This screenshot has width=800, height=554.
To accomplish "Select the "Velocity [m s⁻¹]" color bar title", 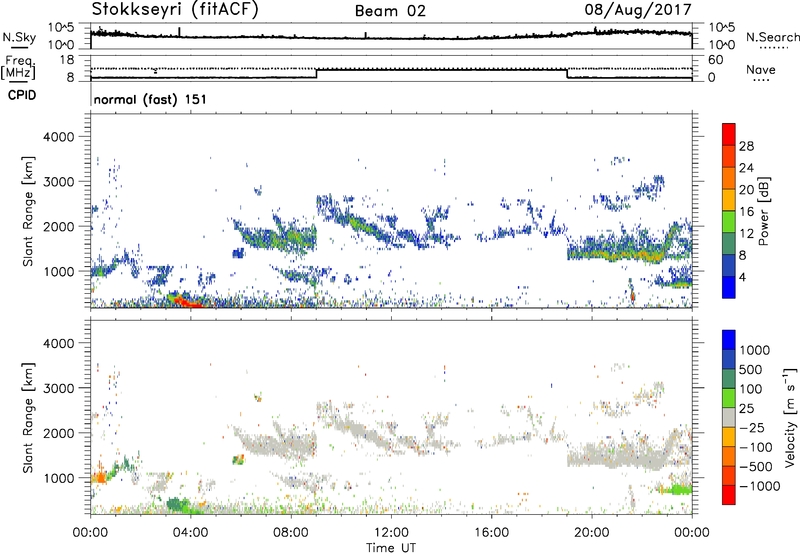I will tap(790, 417).
